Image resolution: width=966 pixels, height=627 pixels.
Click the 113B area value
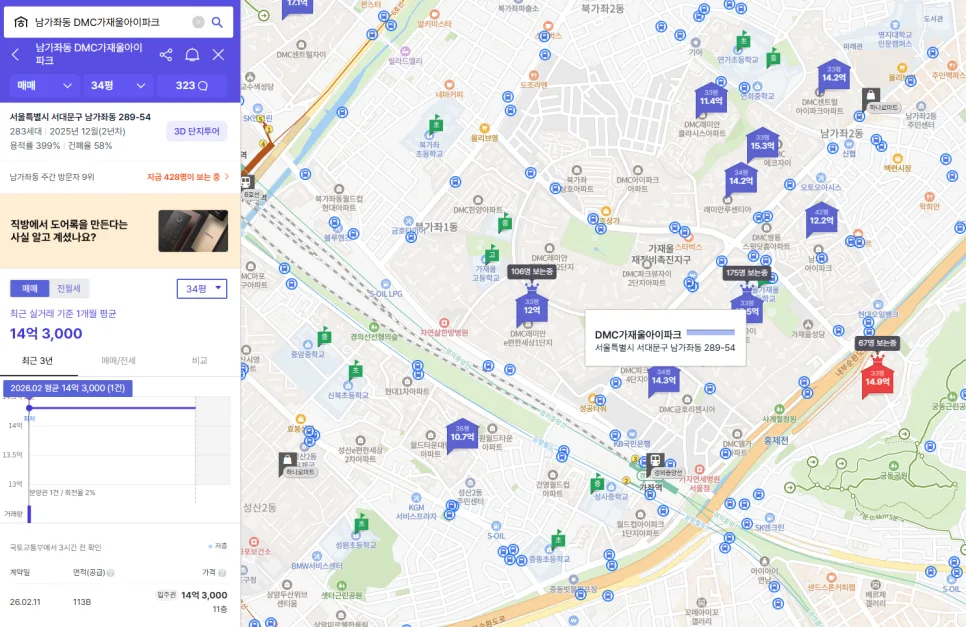(x=82, y=602)
